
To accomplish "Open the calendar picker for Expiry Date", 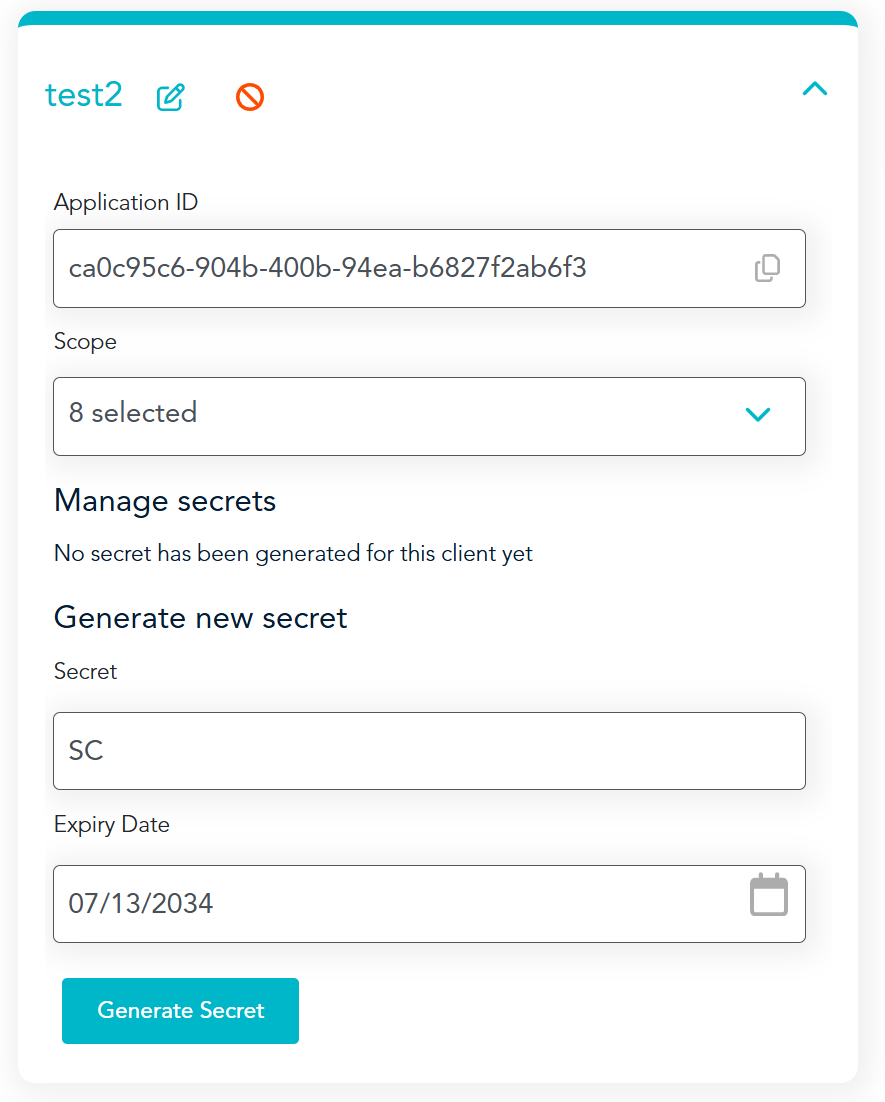I will point(768,895).
